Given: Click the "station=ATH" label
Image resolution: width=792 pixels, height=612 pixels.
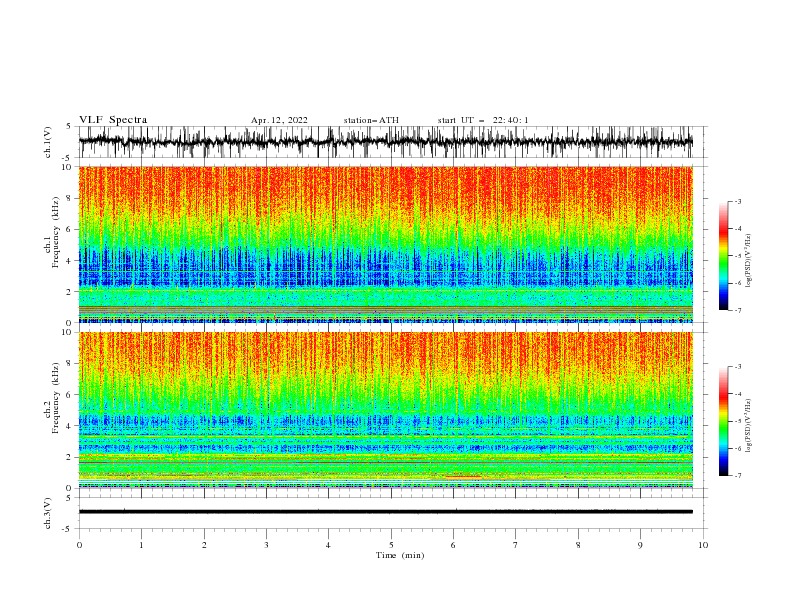Looking at the screenshot, I should (x=371, y=120).
